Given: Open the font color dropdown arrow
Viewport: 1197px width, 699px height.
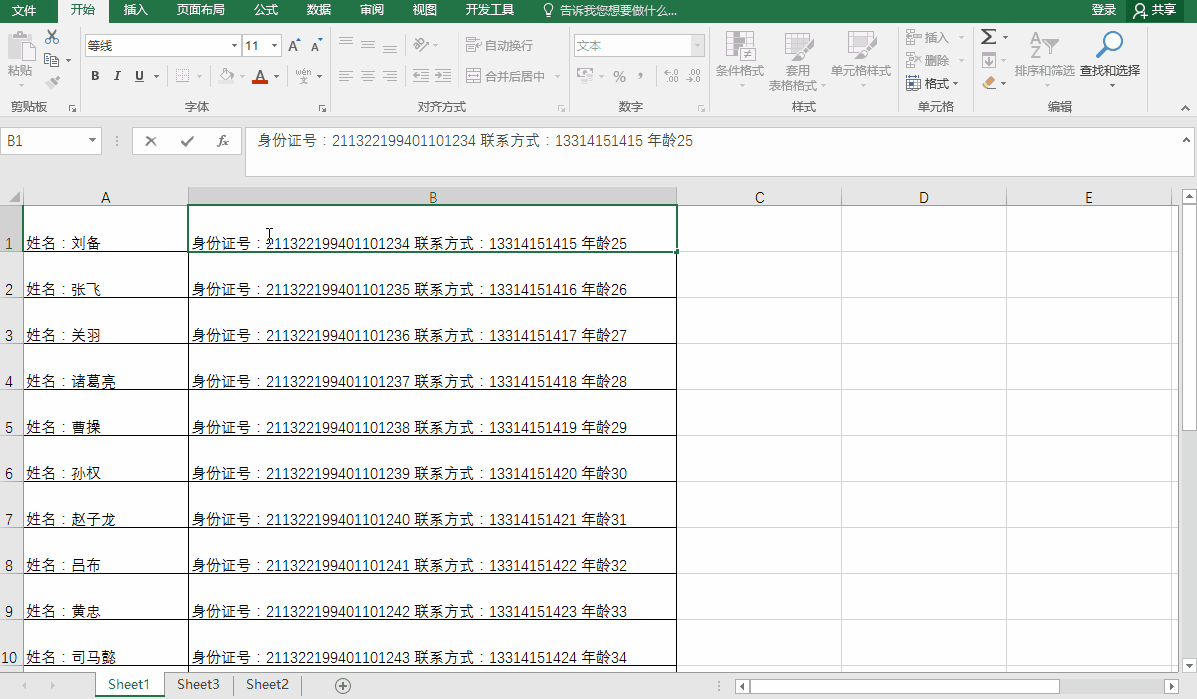Looking at the screenshot, I should tap(276, 76).
